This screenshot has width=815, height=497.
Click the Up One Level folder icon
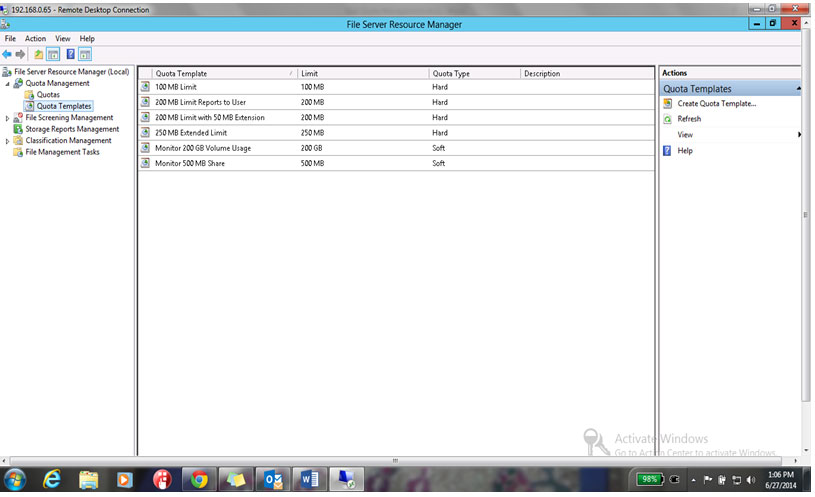[x=38, y=54]
